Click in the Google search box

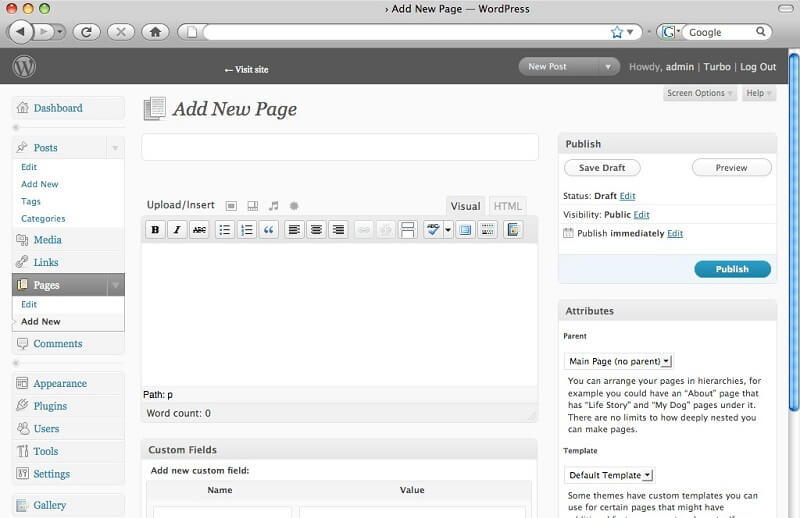pos(718,32)
